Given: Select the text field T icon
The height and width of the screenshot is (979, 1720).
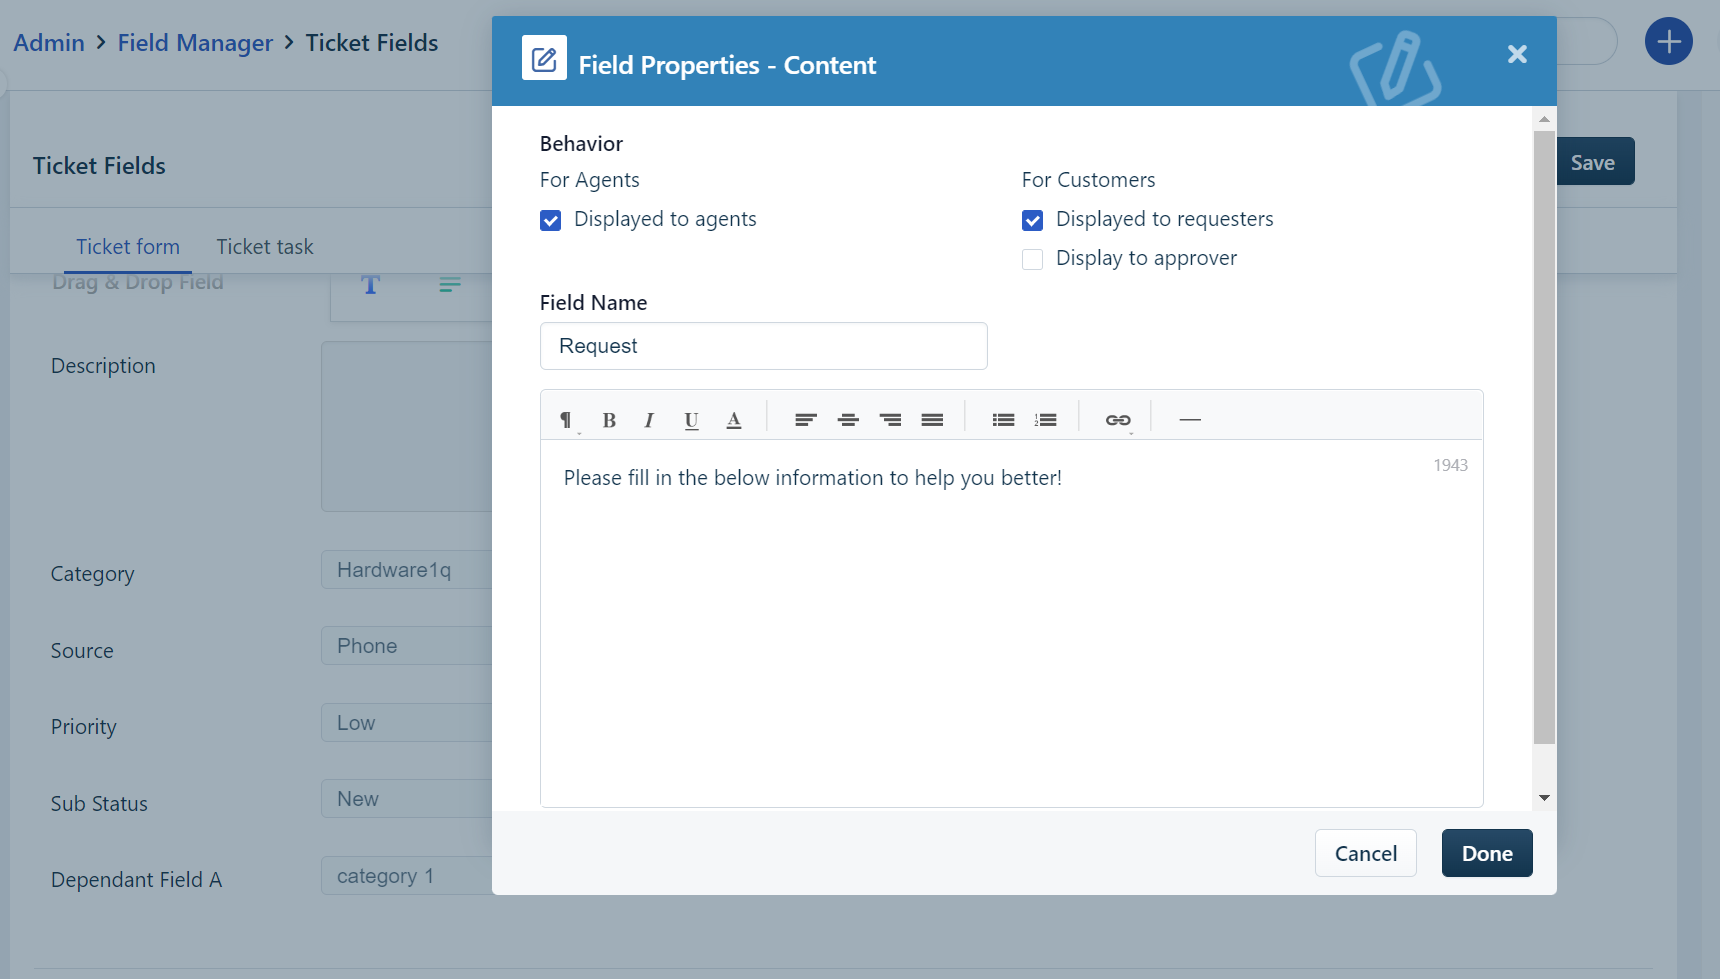Looking at the screenshot, I should tap(370, 285).
